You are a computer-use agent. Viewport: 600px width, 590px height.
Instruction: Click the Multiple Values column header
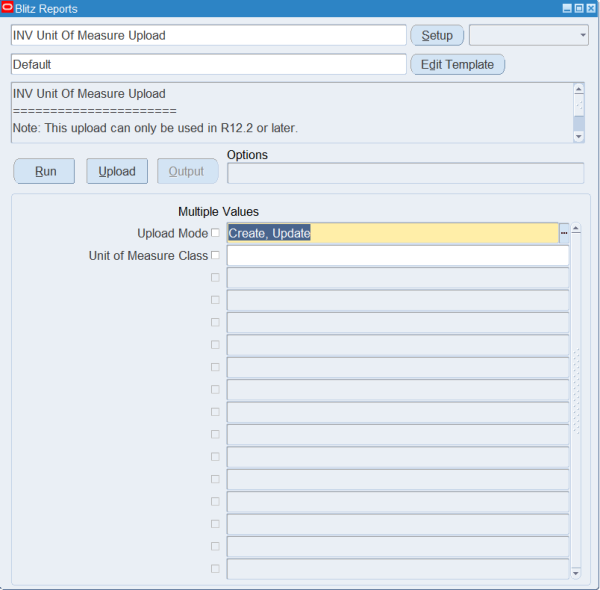tap(218, 212)
